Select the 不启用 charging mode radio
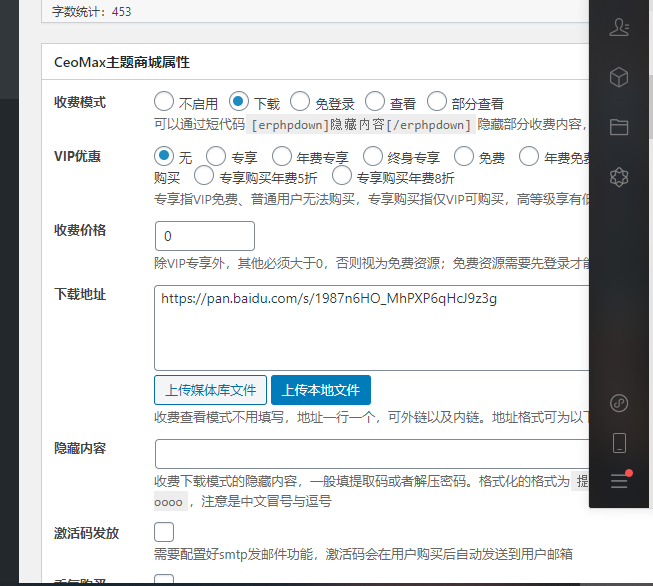This screenshot has width=653, height=586. tap(164, 102)
